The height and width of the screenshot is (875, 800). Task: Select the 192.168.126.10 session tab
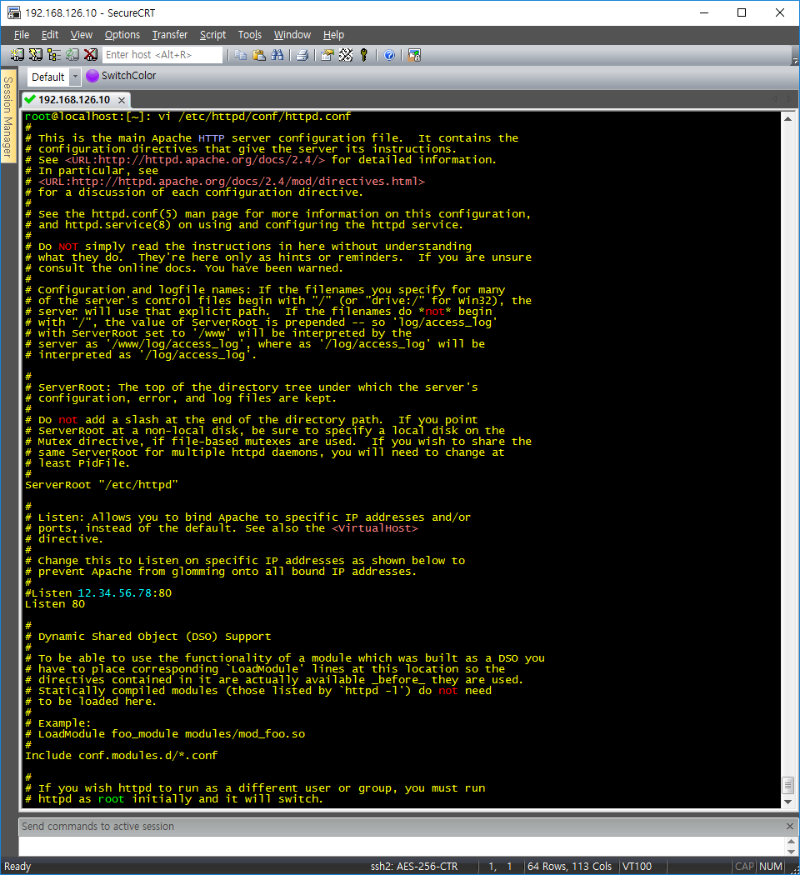click(x=72, y=100)
